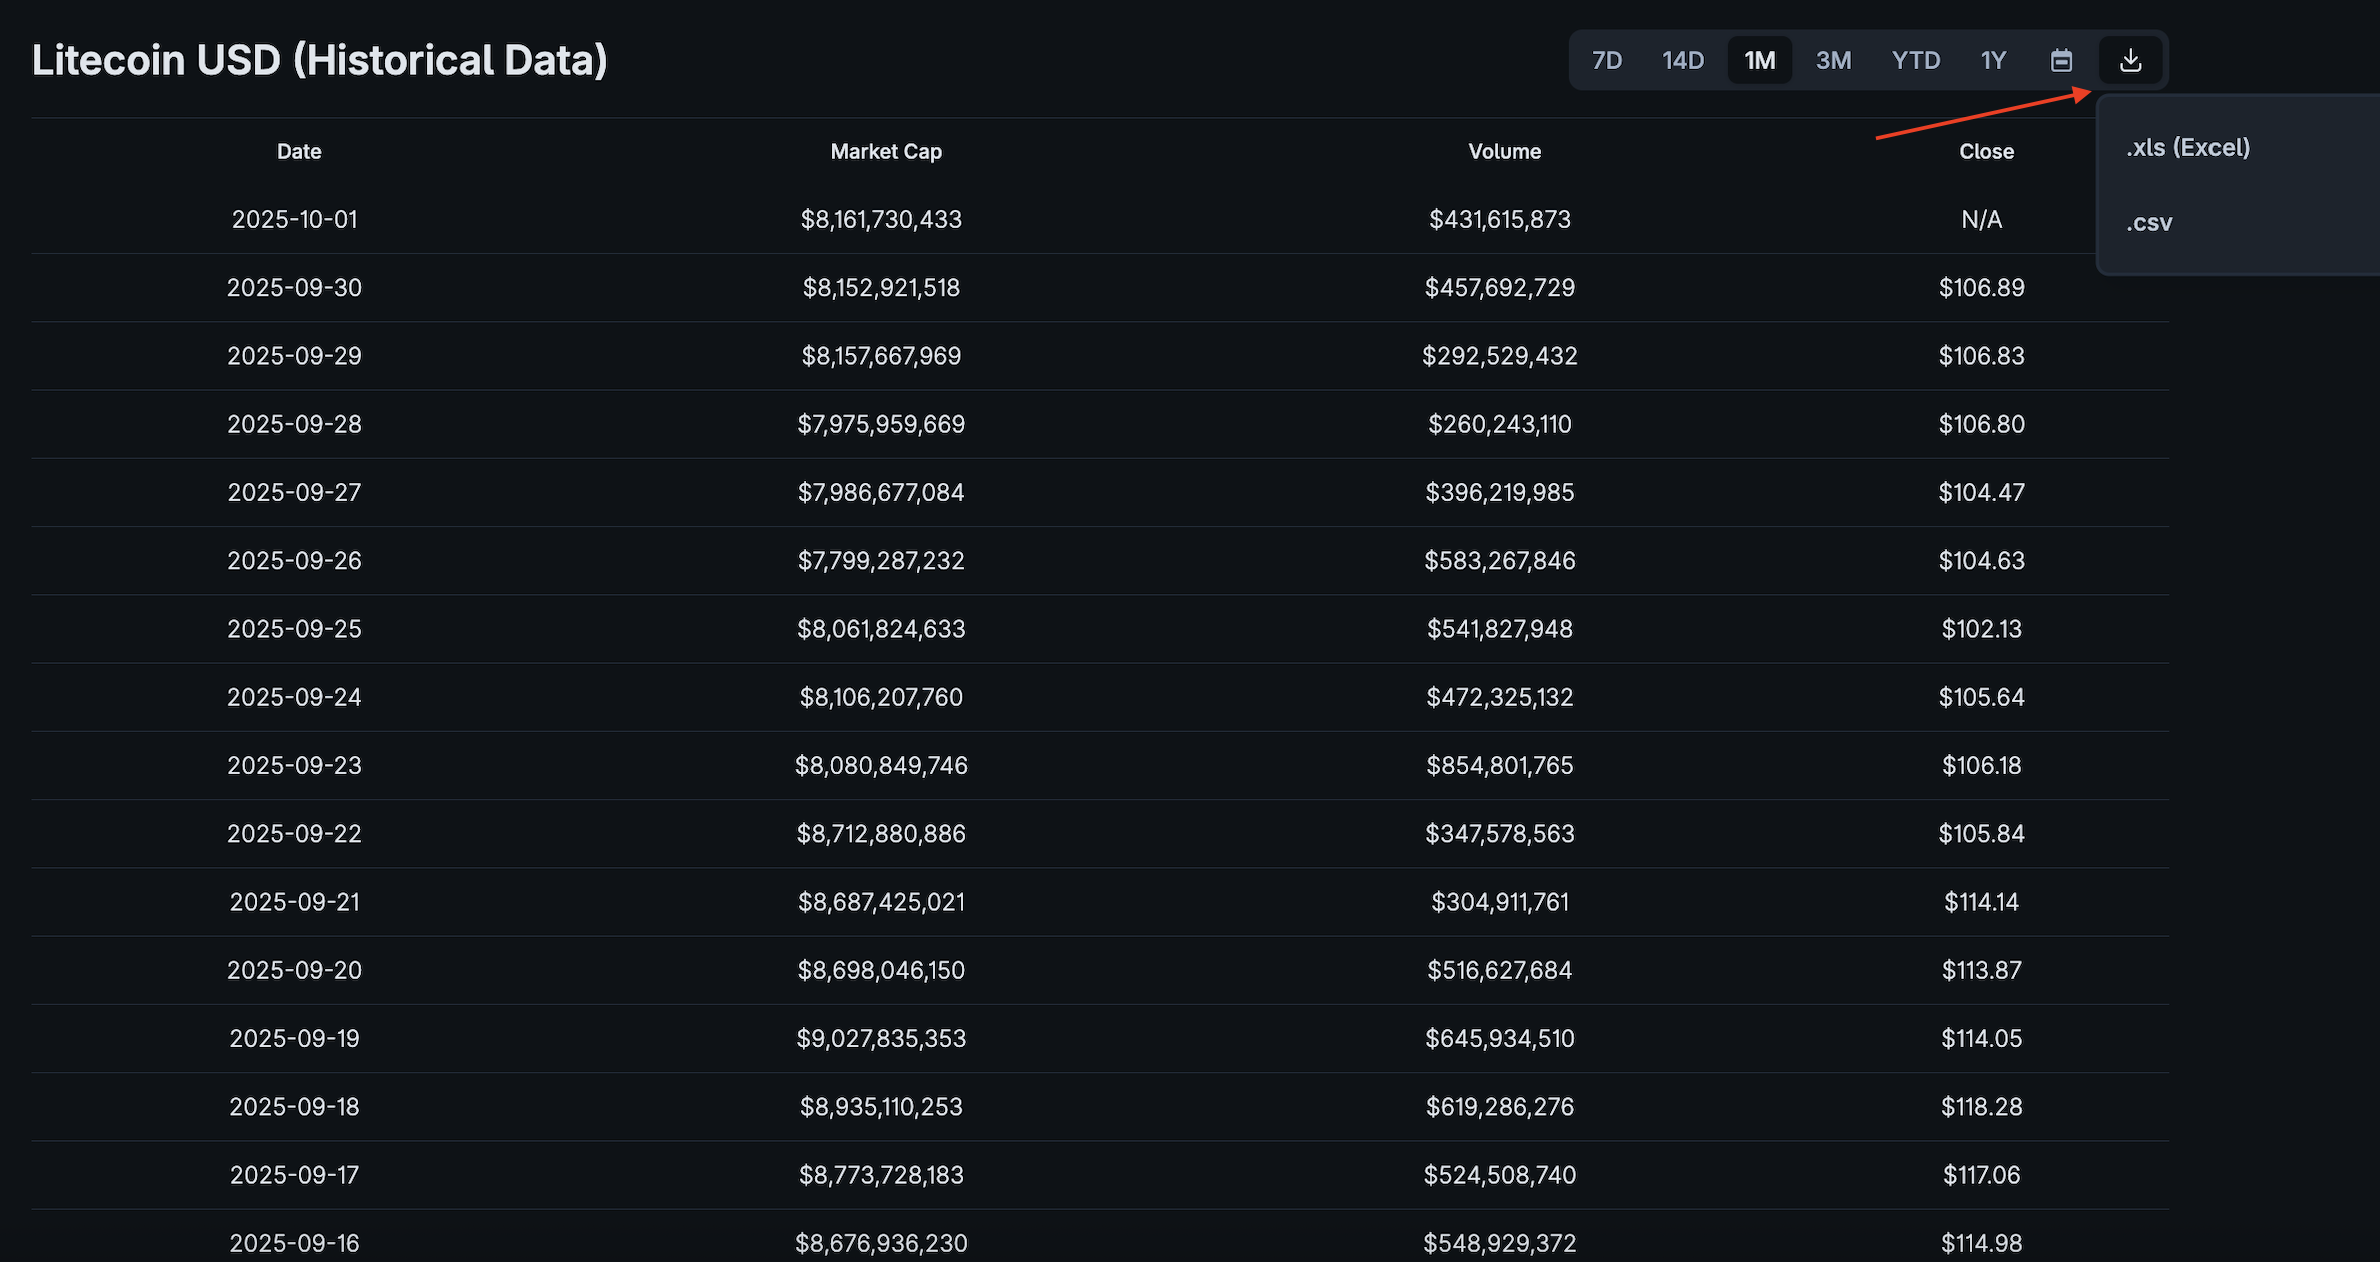
Task: Click the 2025-09-30 date cell
Action: [x=294, y=287]
